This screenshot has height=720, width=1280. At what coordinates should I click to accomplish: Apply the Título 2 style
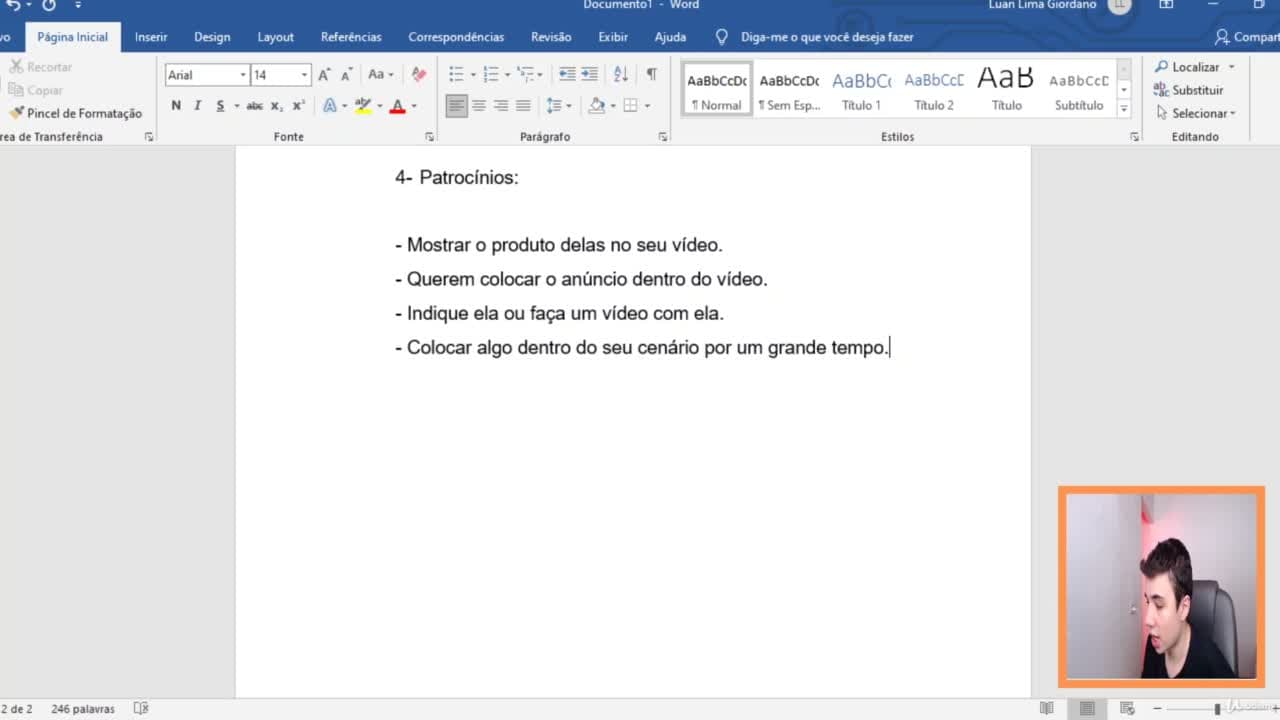coord(934,90)
